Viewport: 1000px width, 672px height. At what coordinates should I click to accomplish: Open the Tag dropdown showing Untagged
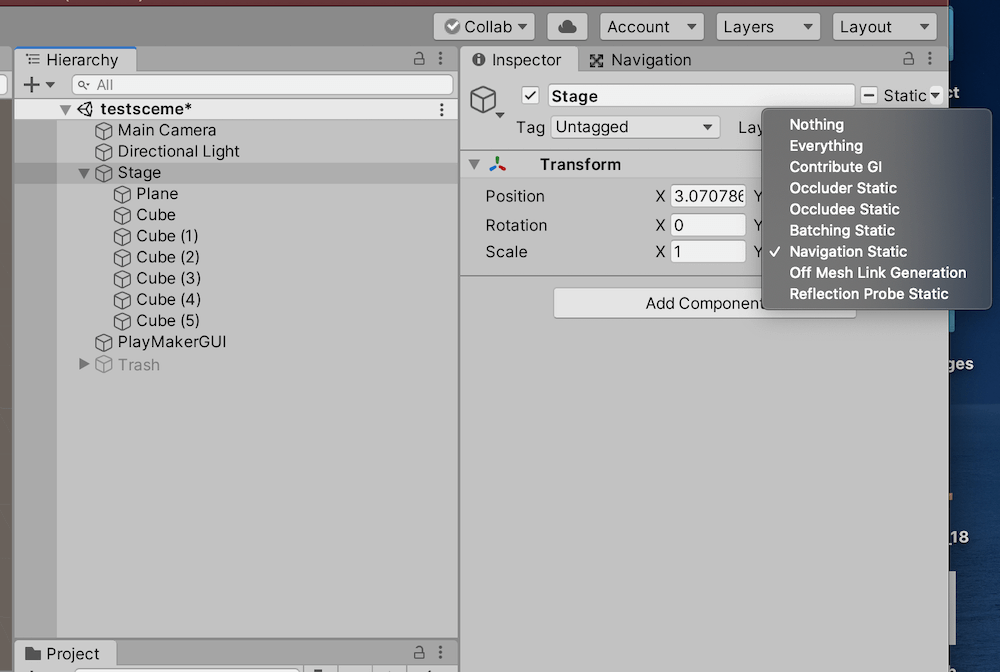click(x=634, y=127)
